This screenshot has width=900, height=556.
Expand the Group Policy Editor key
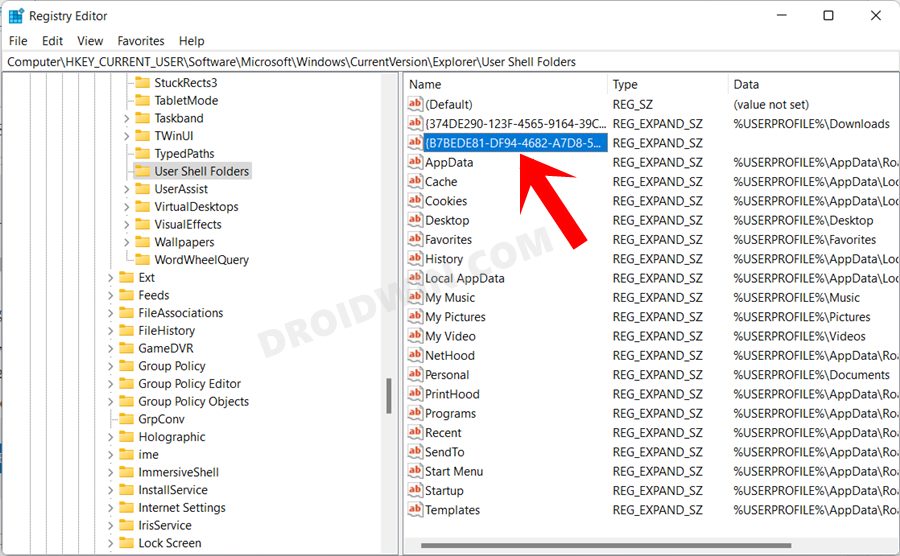110,384
